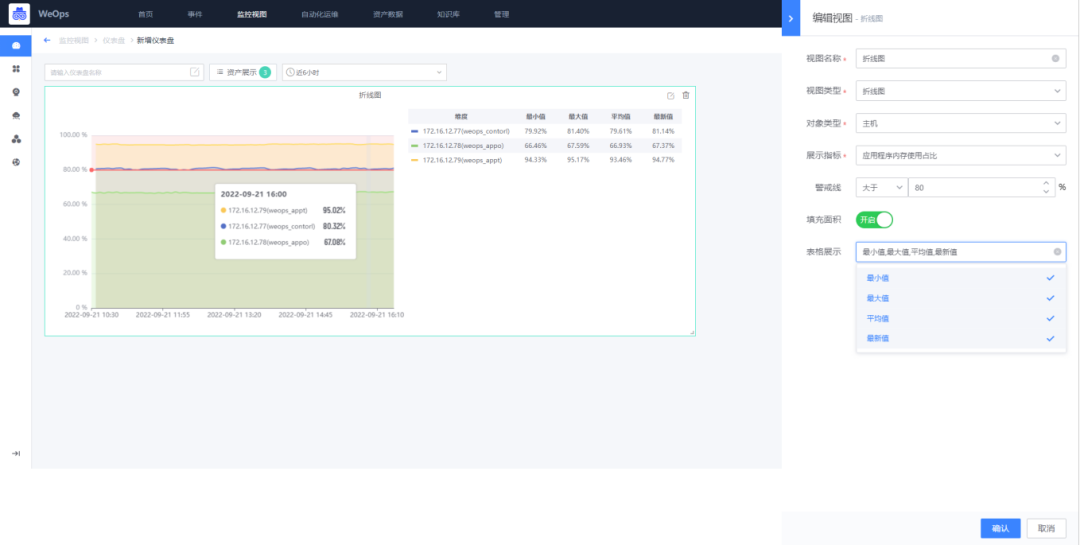Click the view name input field
This screenshot has width=1080, height=545.
961,59
